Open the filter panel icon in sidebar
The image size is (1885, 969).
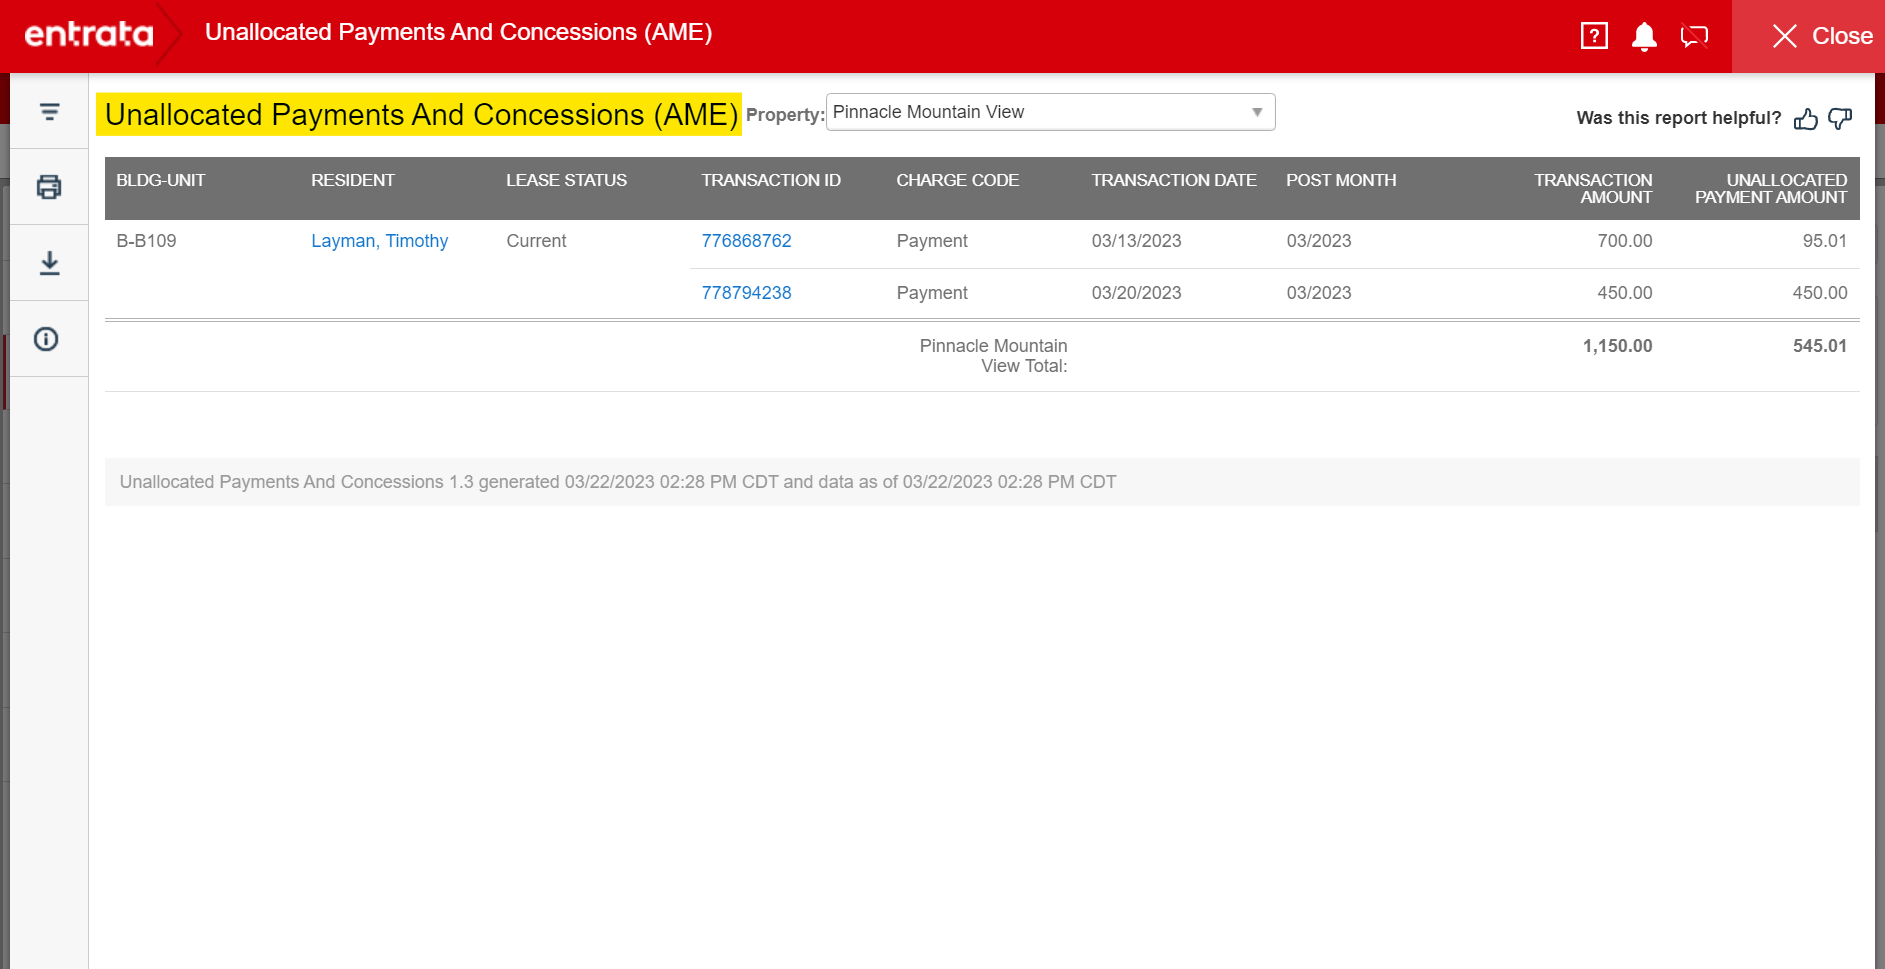tap(49, 112)
